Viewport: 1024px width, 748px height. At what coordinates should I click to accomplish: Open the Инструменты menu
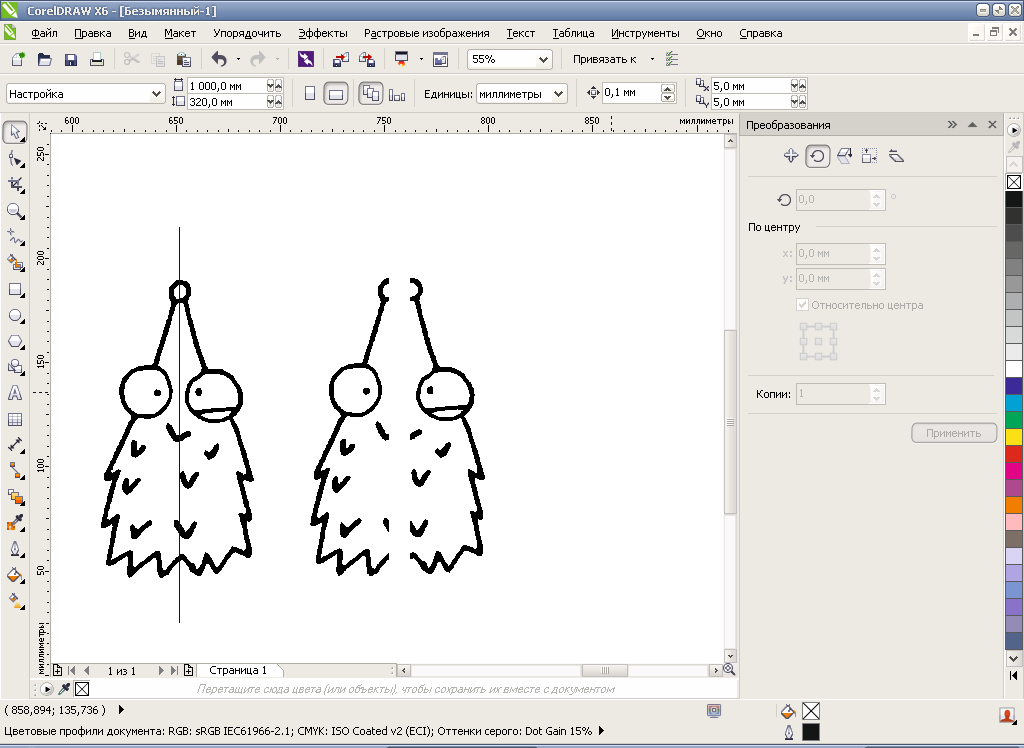point(645,33)
